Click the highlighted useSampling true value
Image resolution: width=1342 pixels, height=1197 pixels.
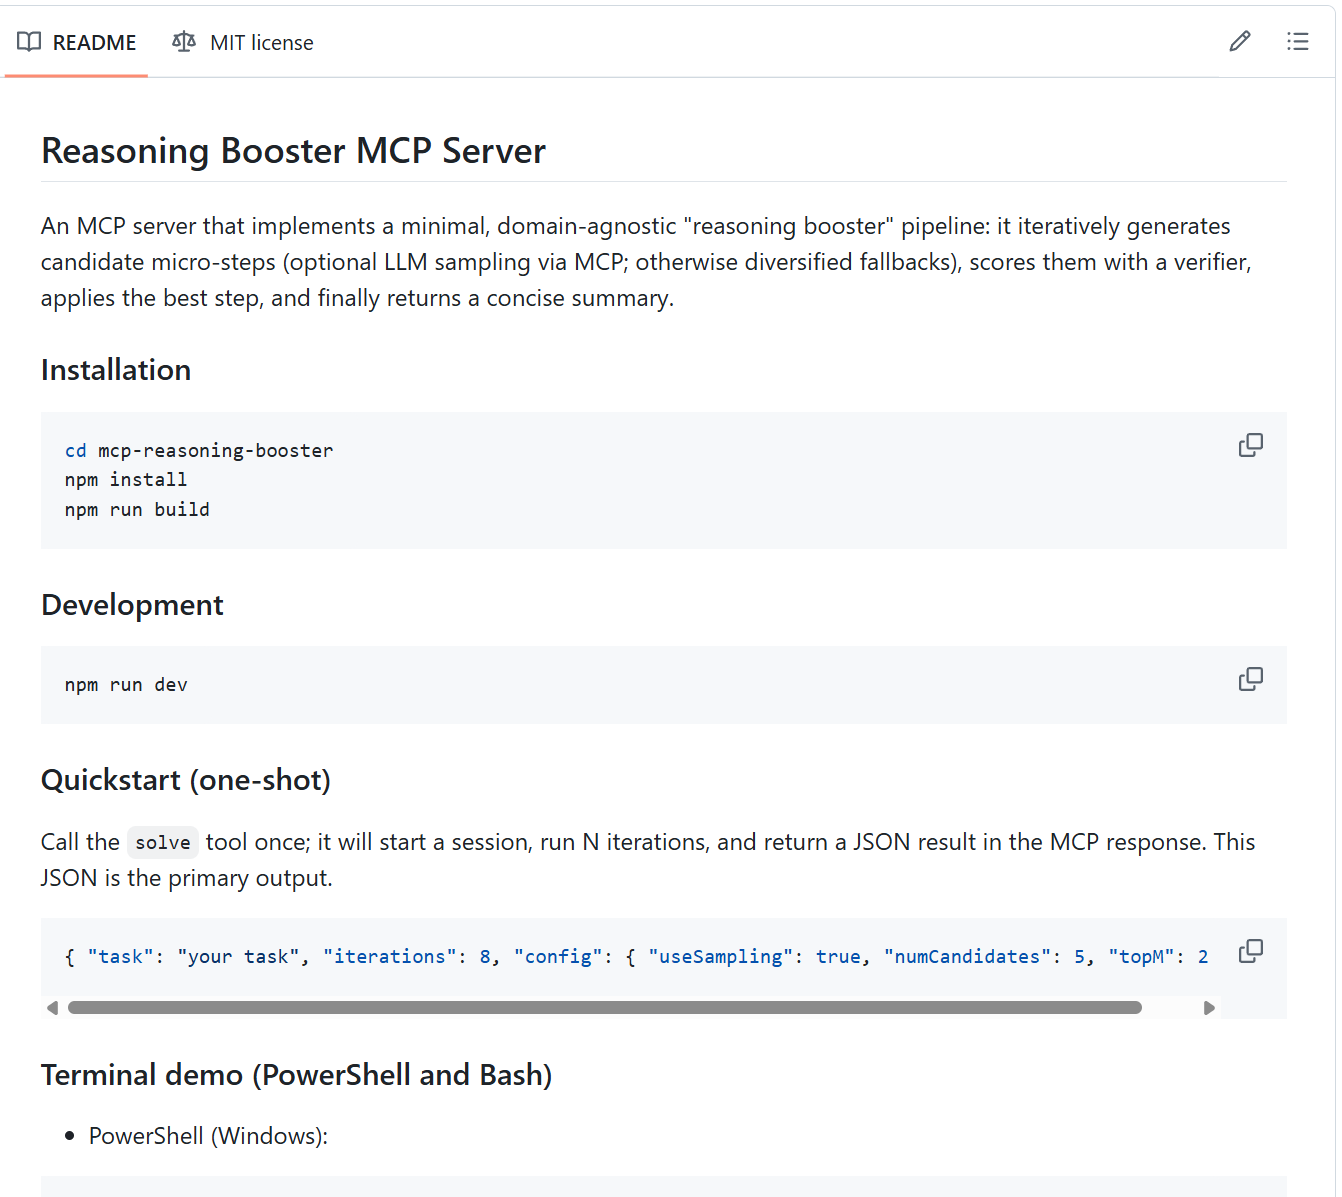pyautogui.click(x=838, y=956)
